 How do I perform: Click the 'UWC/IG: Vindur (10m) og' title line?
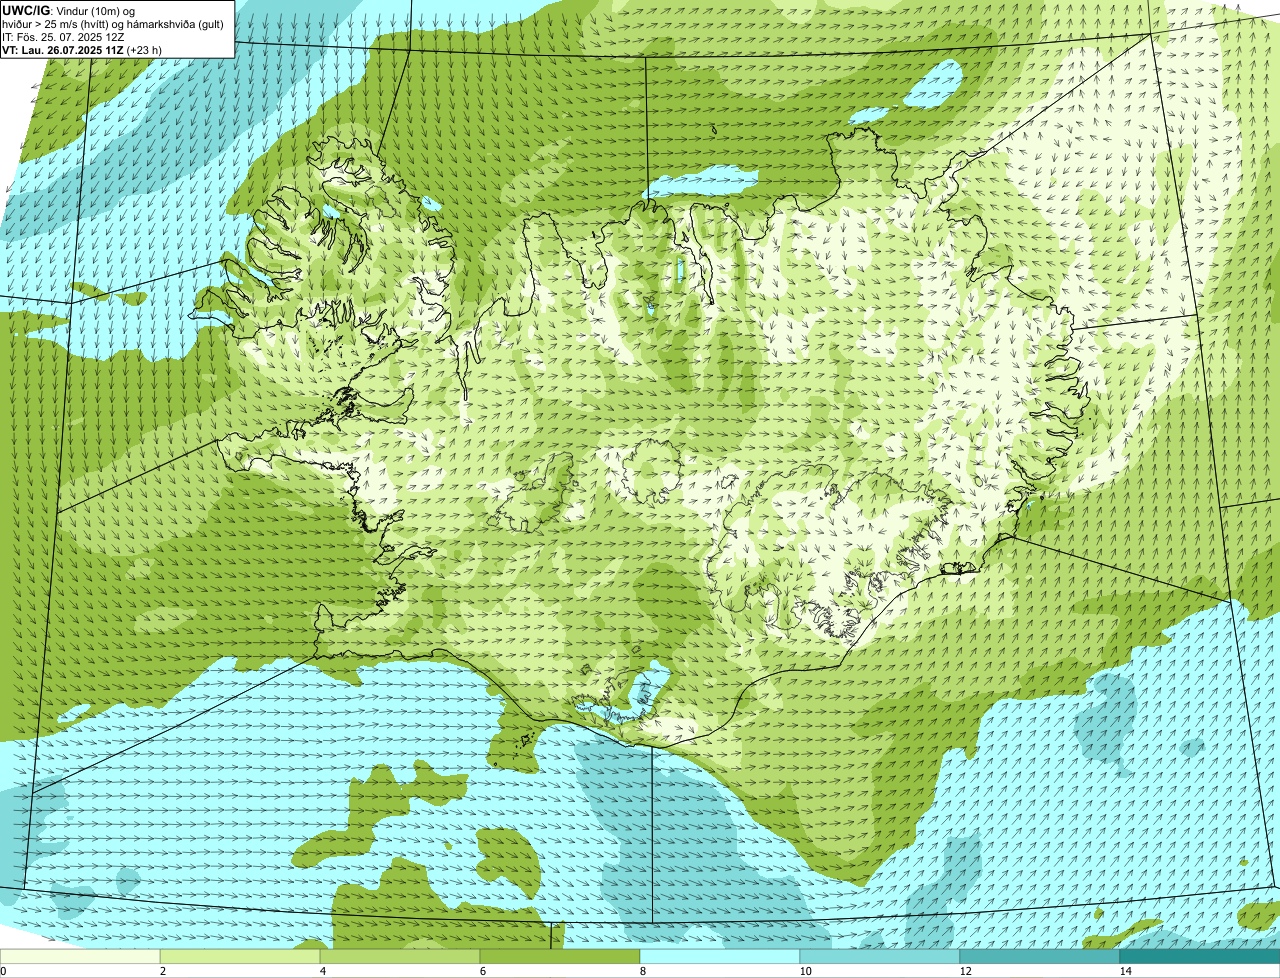(x=68, y=10)
